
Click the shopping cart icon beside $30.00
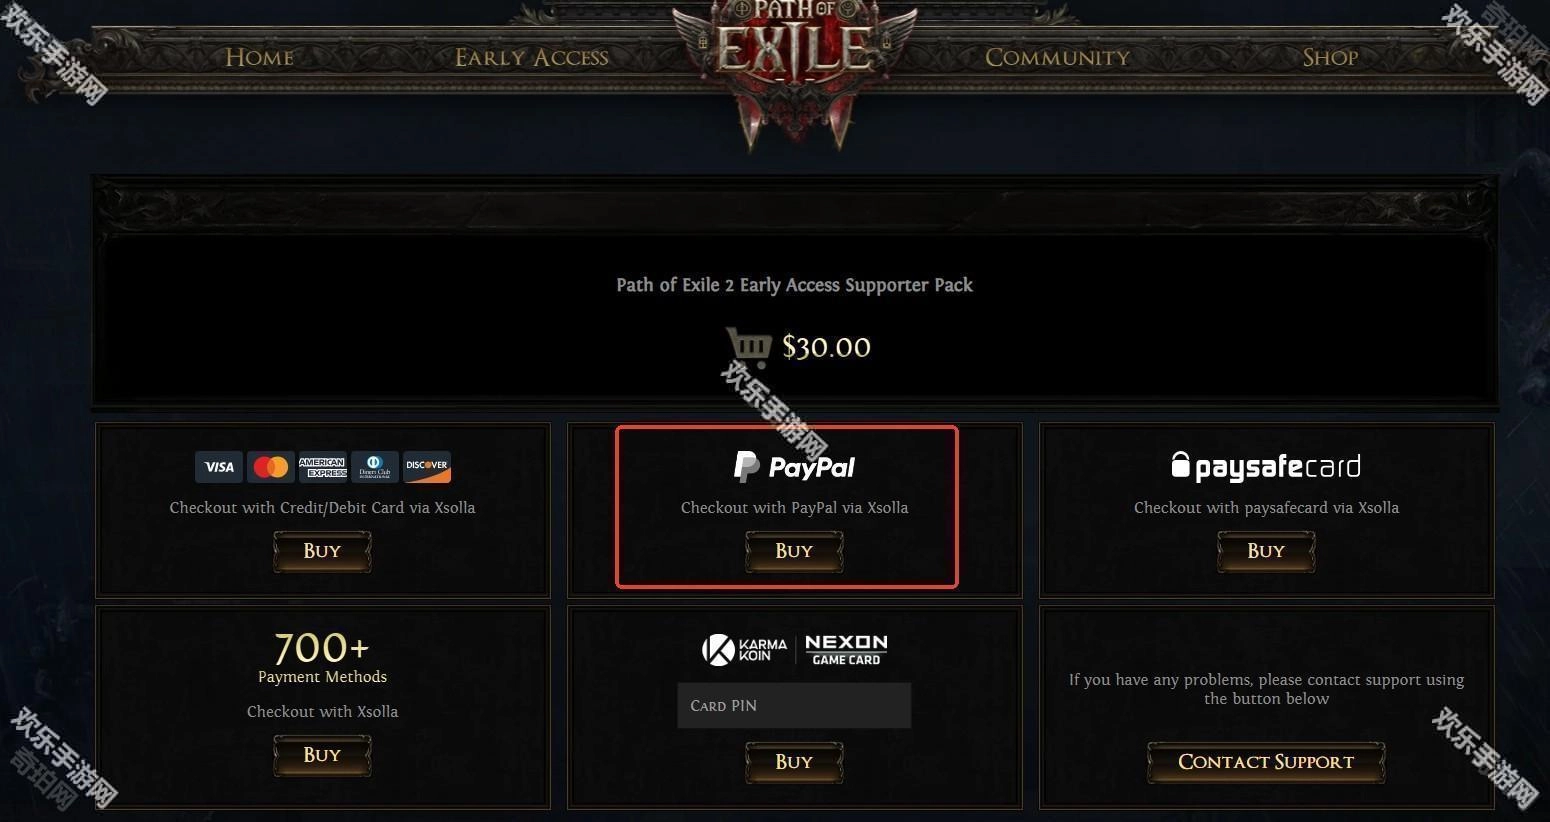pos(748,347)
